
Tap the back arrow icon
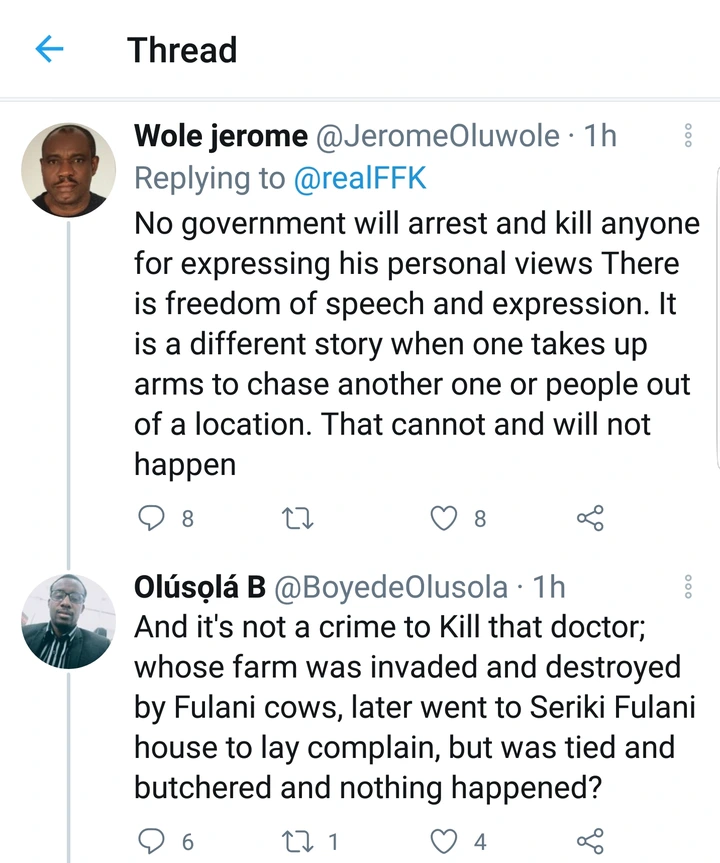click(49, 49)
